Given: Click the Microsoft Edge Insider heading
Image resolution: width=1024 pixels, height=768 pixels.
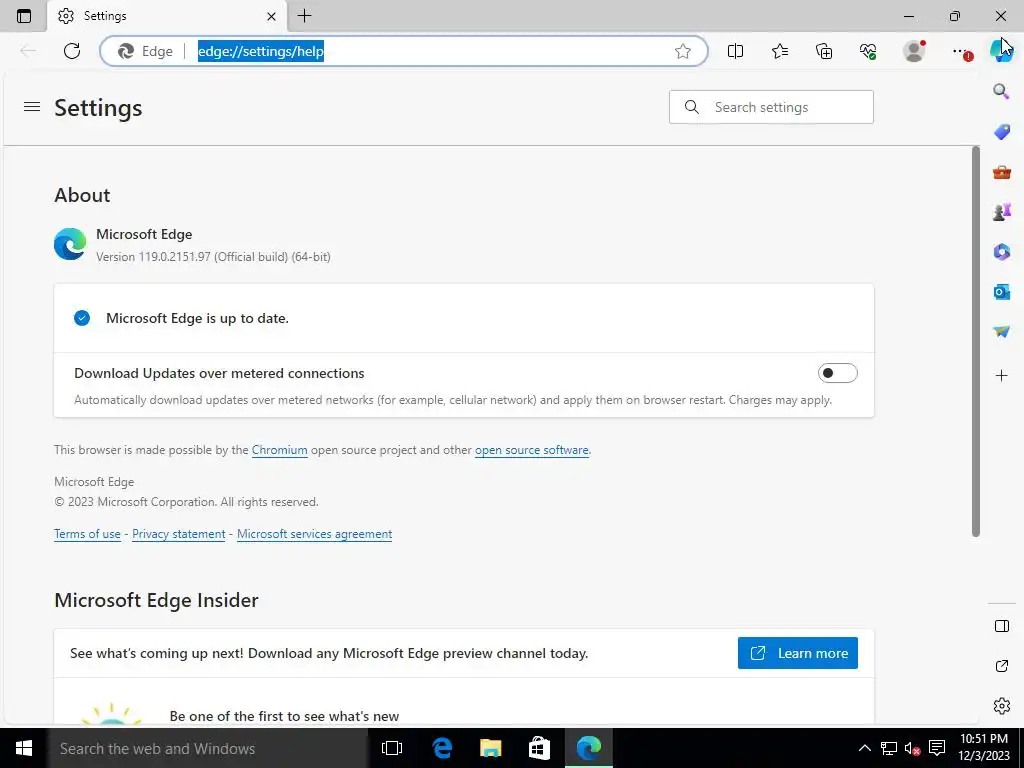Looking at the screenshot, I should pyautogui.click(x=156, y=600).
